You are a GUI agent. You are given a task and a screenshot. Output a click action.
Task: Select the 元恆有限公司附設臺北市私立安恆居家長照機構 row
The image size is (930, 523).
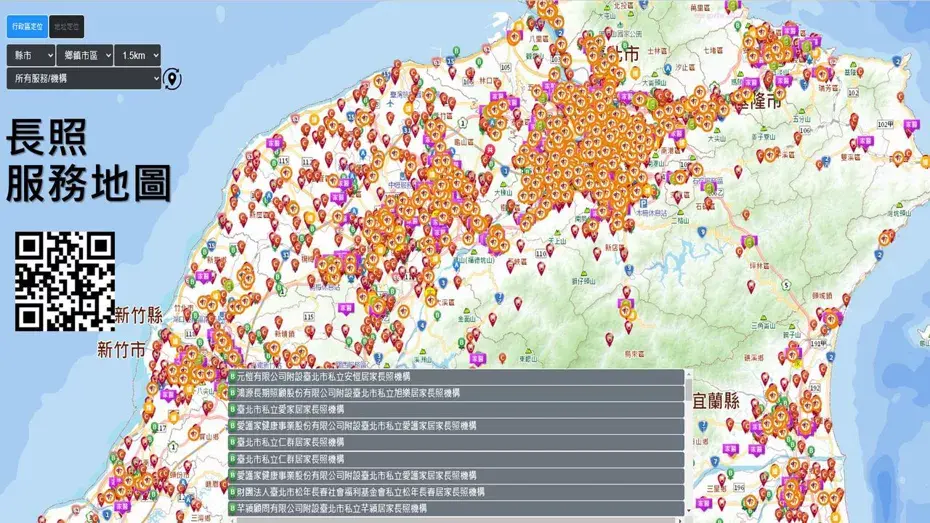456,377
